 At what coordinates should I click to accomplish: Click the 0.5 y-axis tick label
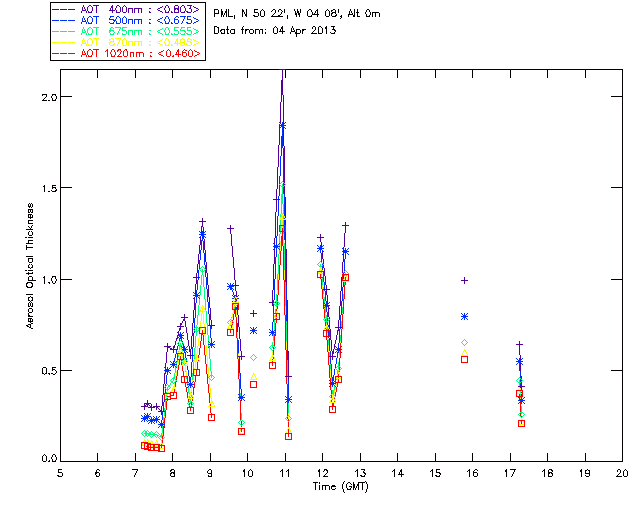(x=49, y=371)
